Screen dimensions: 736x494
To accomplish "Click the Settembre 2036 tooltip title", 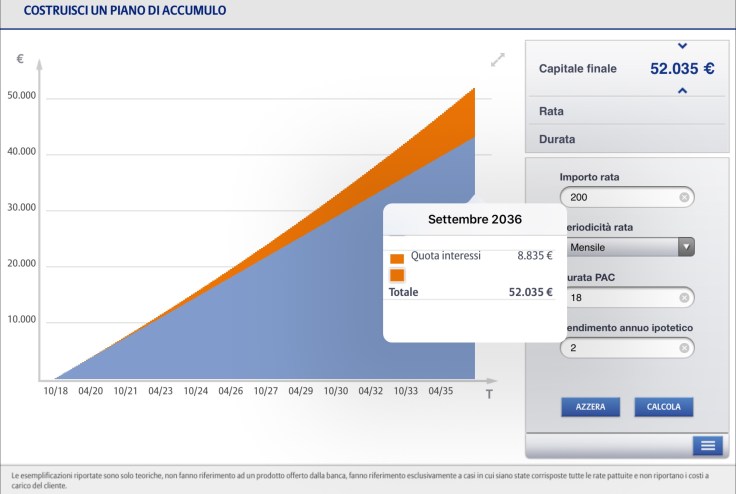I will (475, 219).
